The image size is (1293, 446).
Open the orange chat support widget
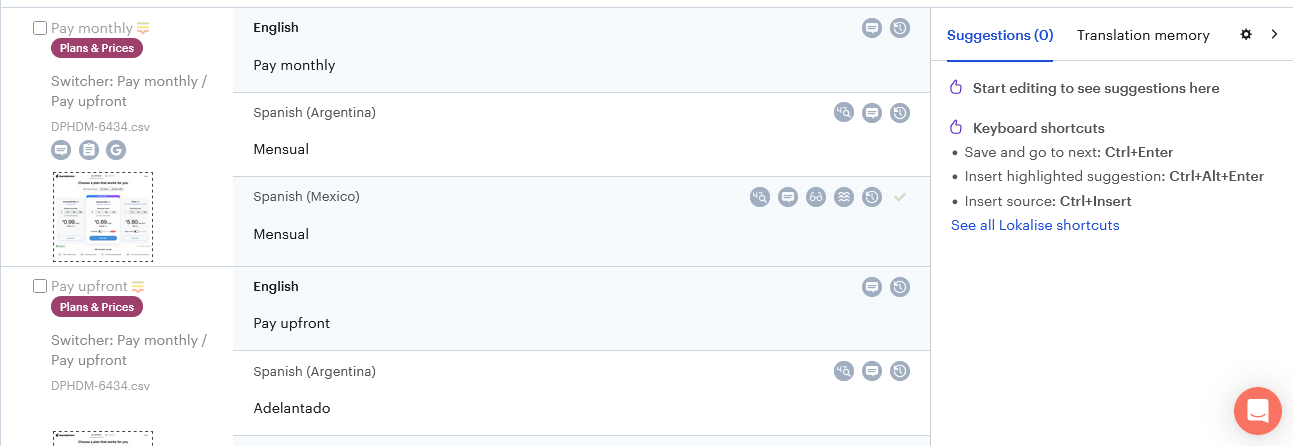(x=1257, y=410)
